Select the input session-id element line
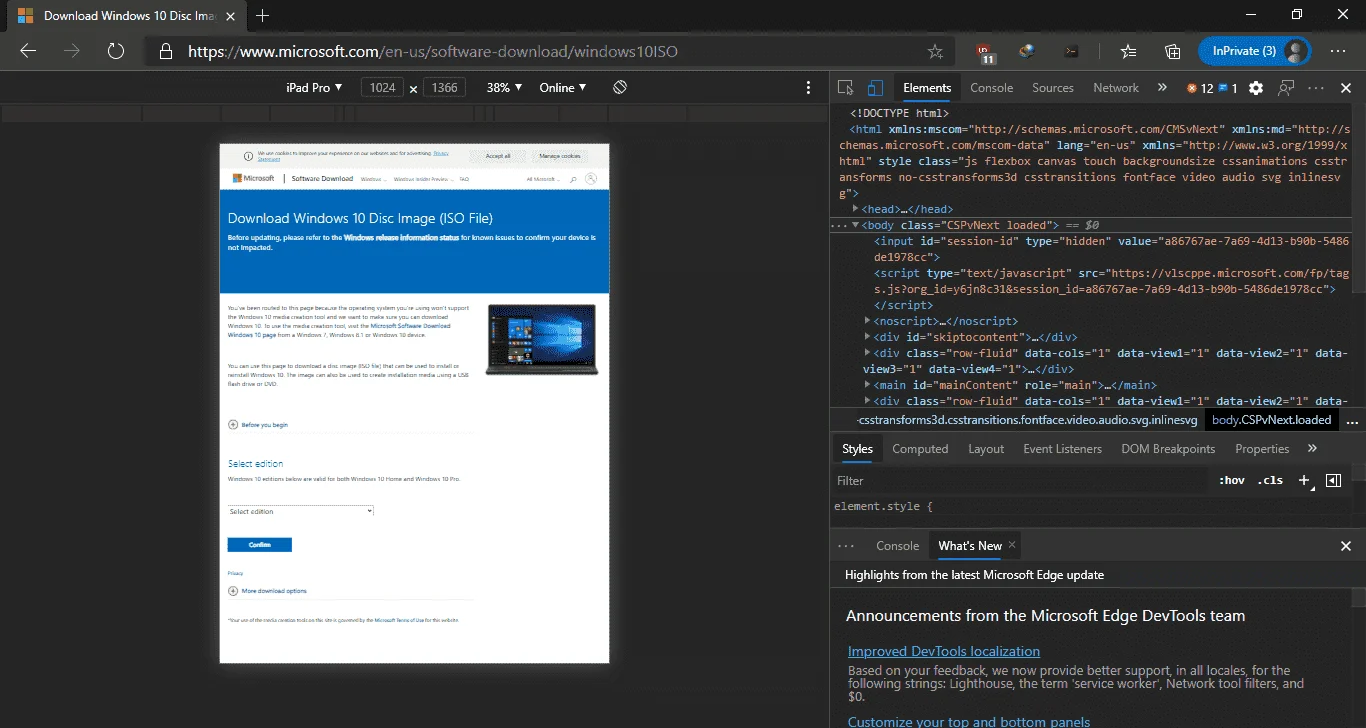Viewport: 1366px width, 728px height. tap(1111, 249)
